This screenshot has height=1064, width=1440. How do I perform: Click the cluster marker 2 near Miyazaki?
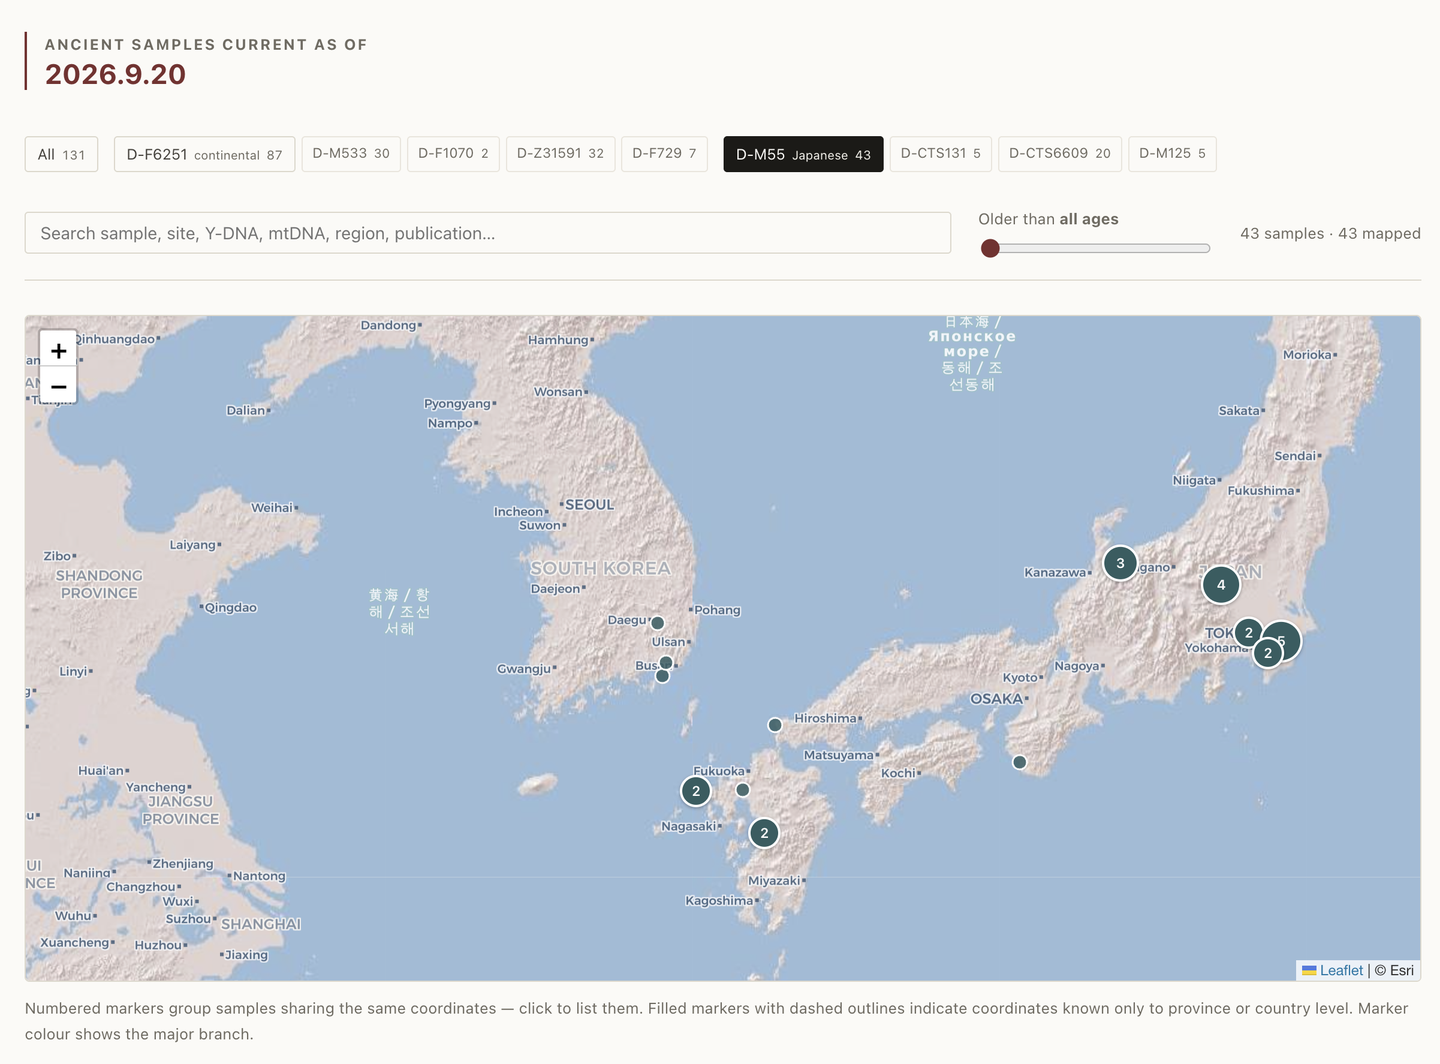[x=764, y=833]
